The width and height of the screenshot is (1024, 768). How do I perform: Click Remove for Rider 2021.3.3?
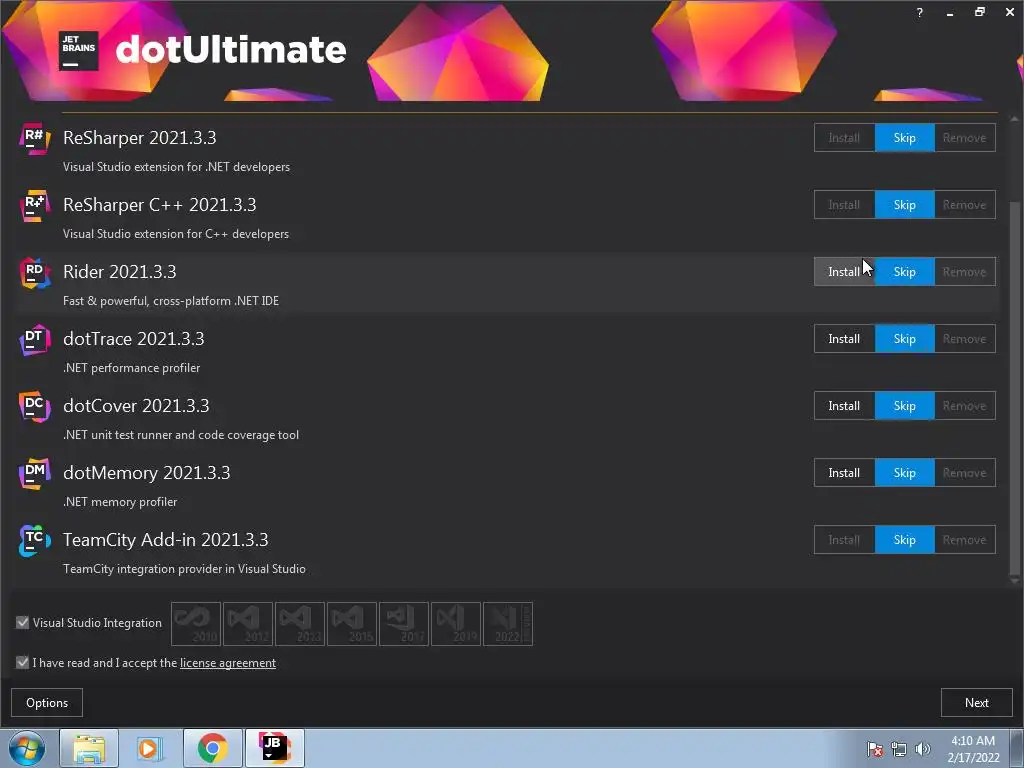[965, 272]
